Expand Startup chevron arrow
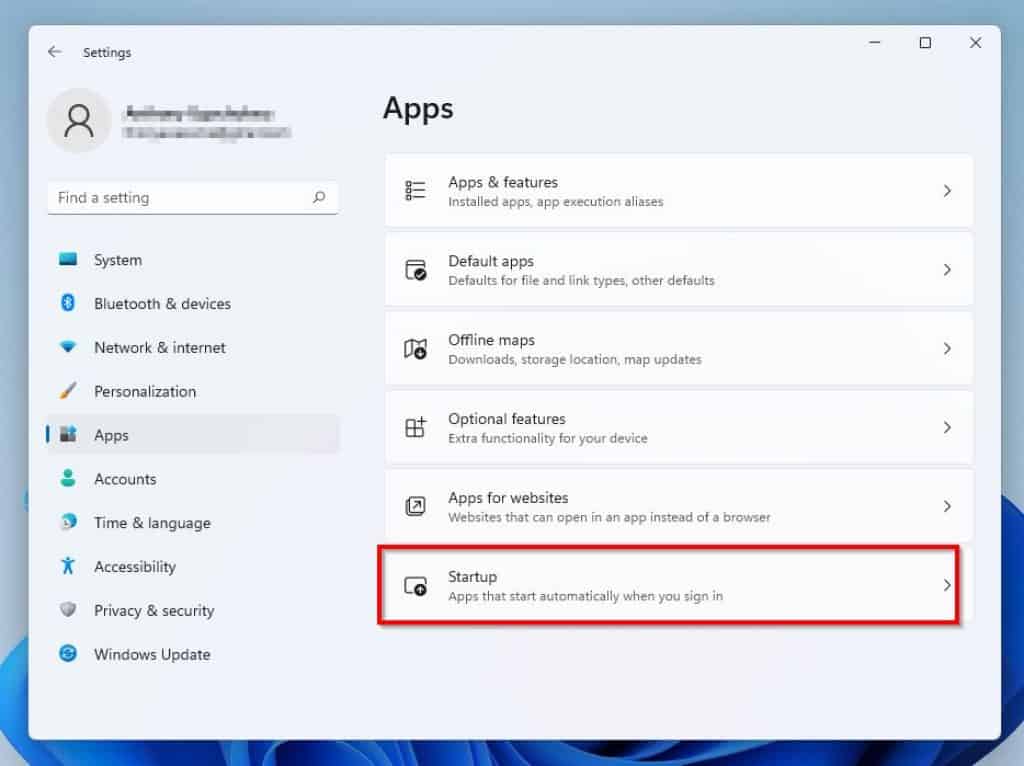The image size is (1024, 766). 947,585
